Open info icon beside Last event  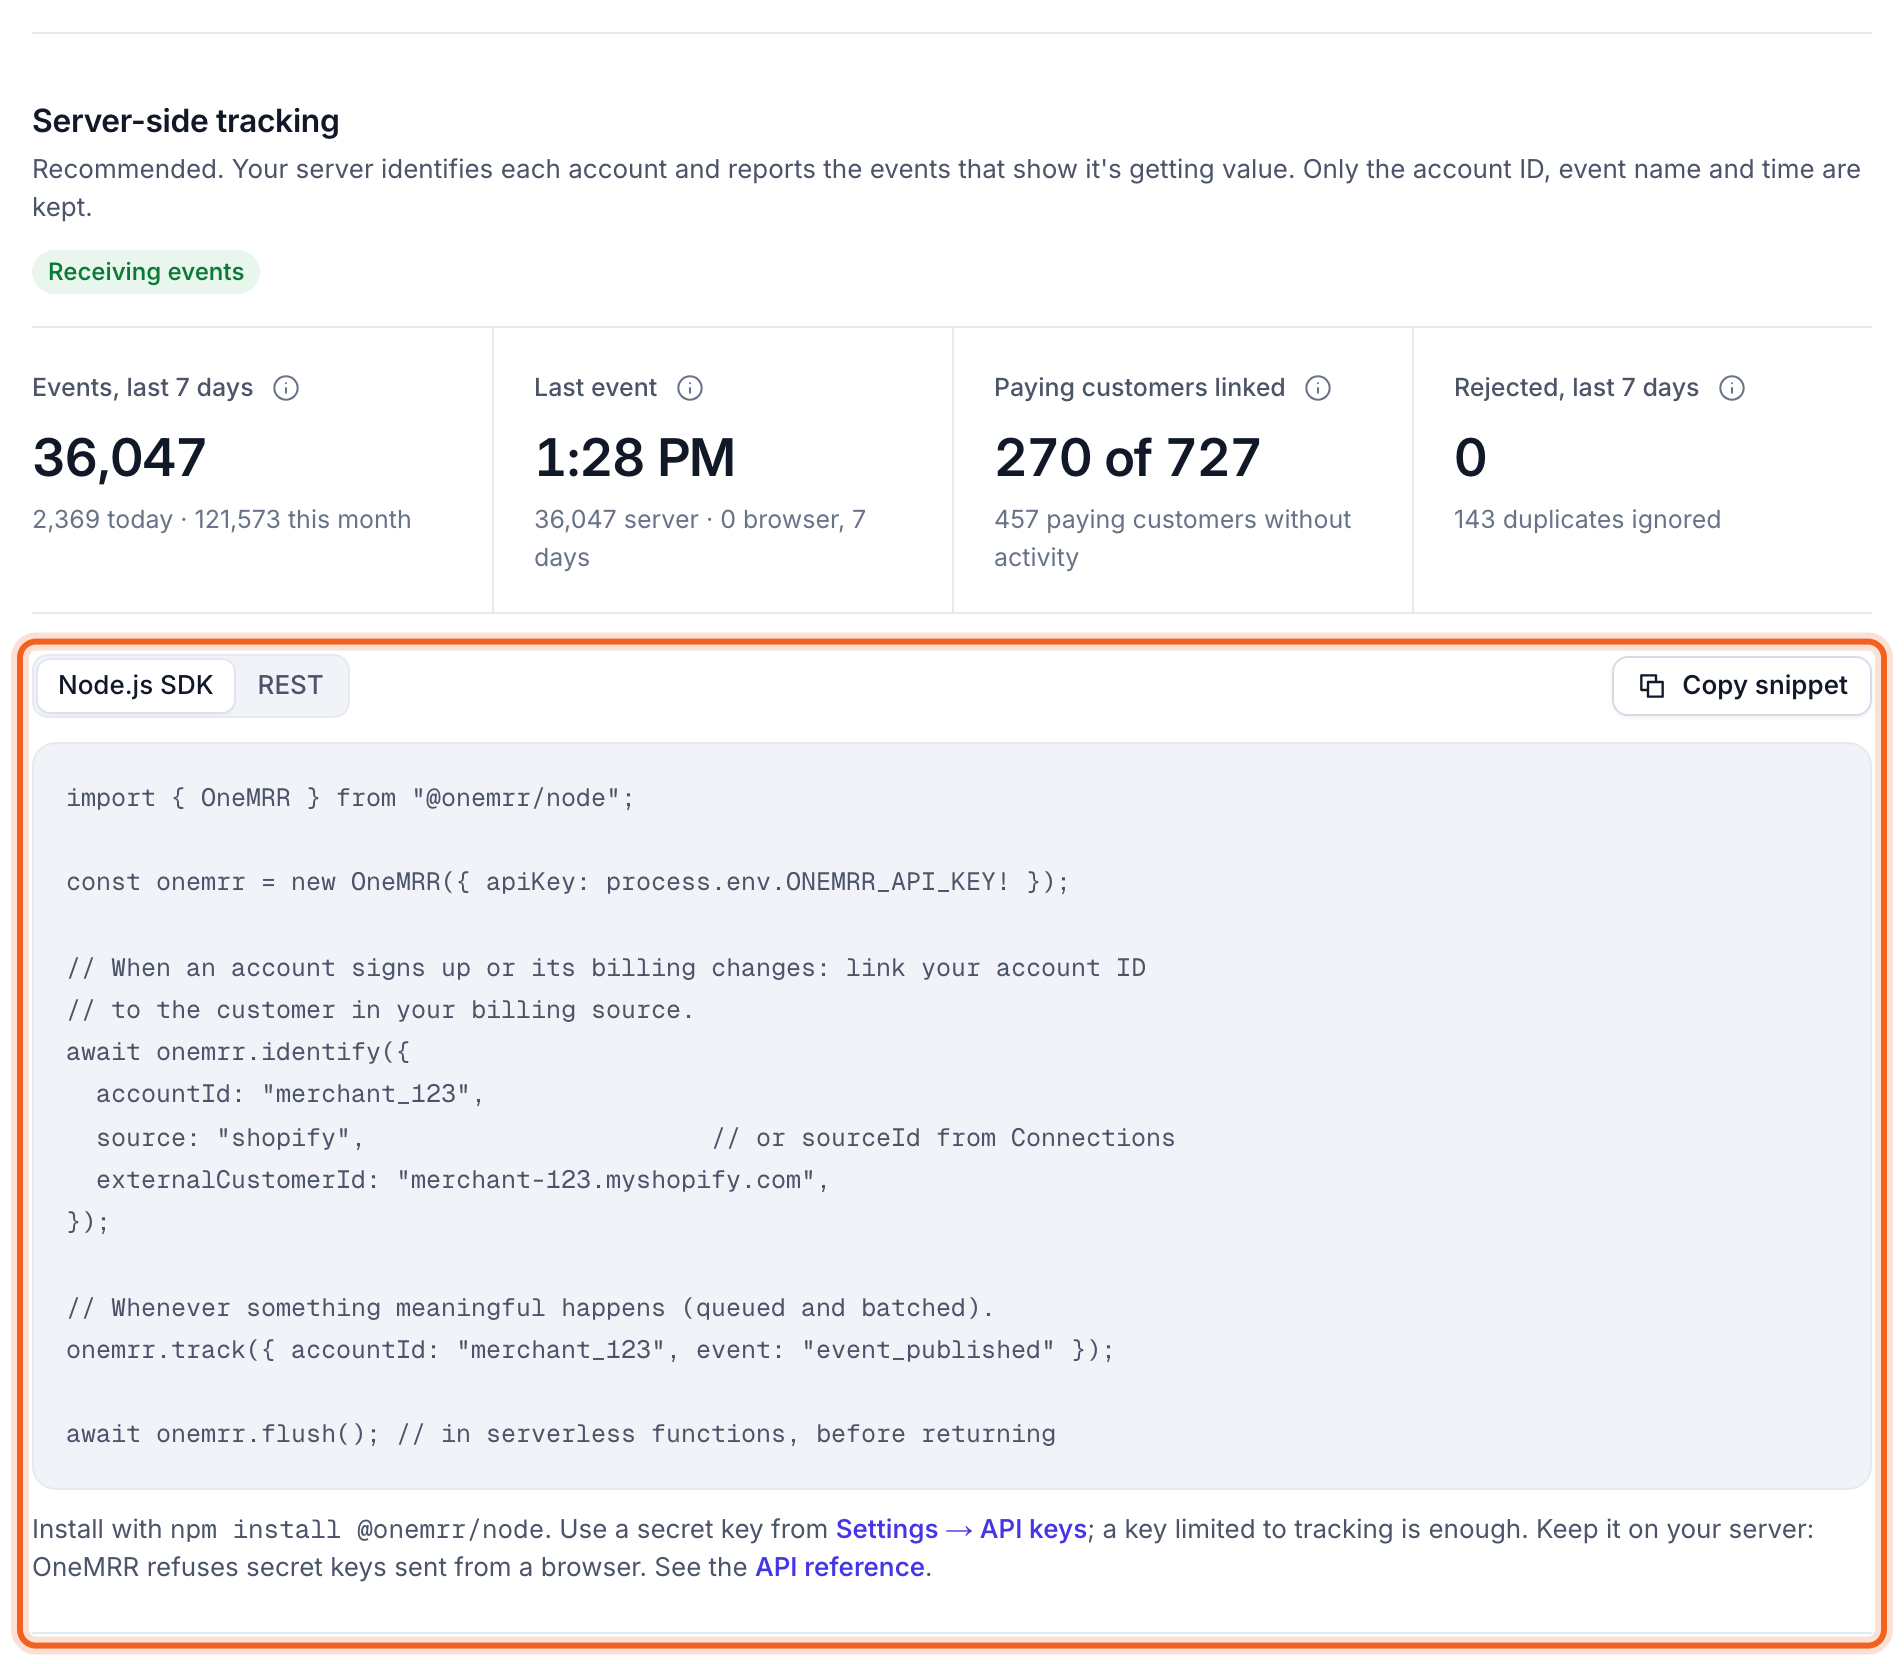(x=690, y=388)
